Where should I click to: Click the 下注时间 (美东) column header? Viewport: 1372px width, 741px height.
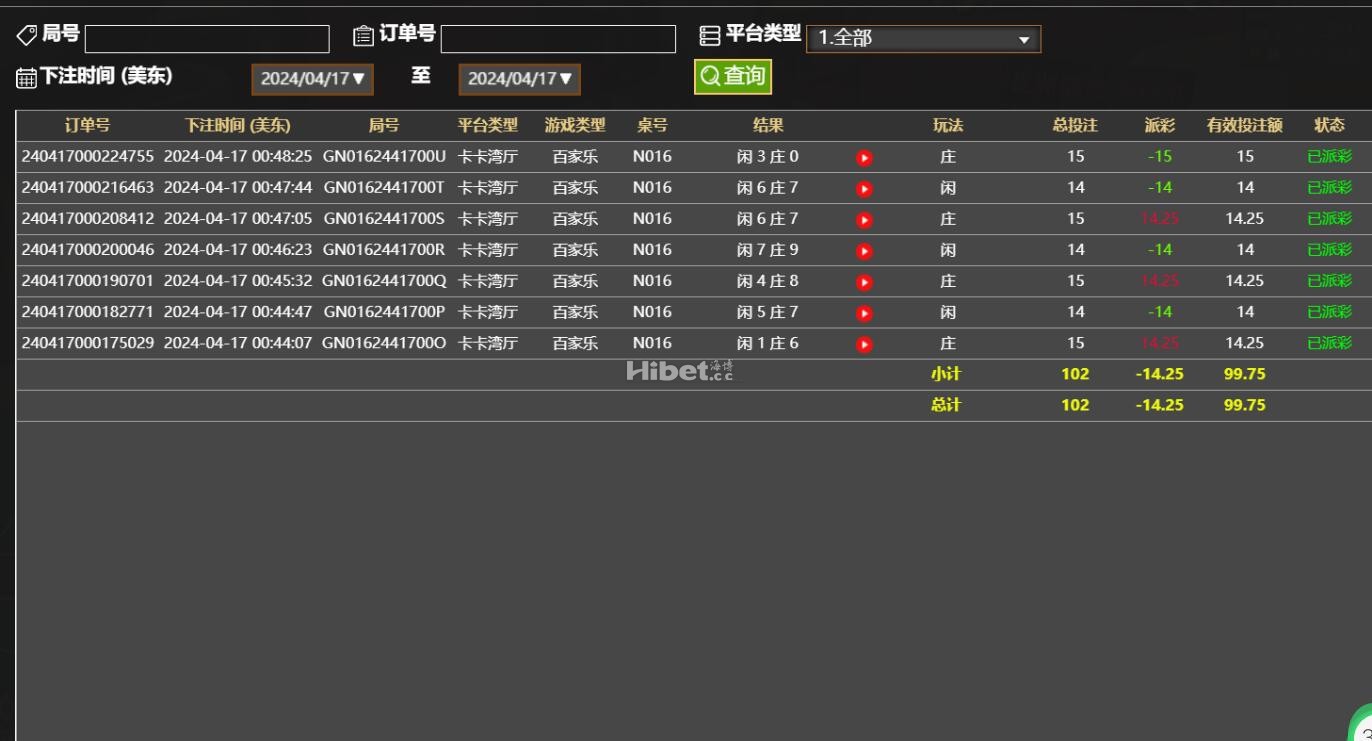pyautogui.click(x=237, y=125)
